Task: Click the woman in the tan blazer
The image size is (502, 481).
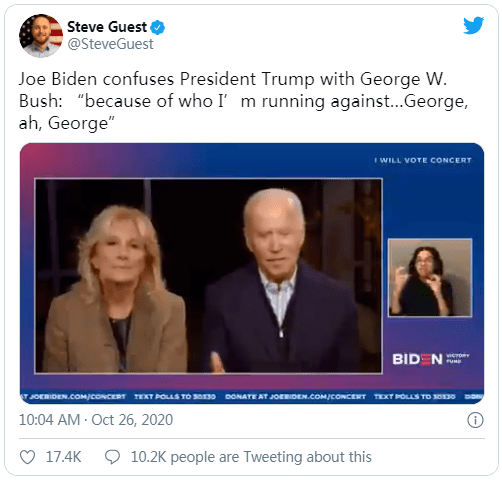Action: (x=115, y=290)
